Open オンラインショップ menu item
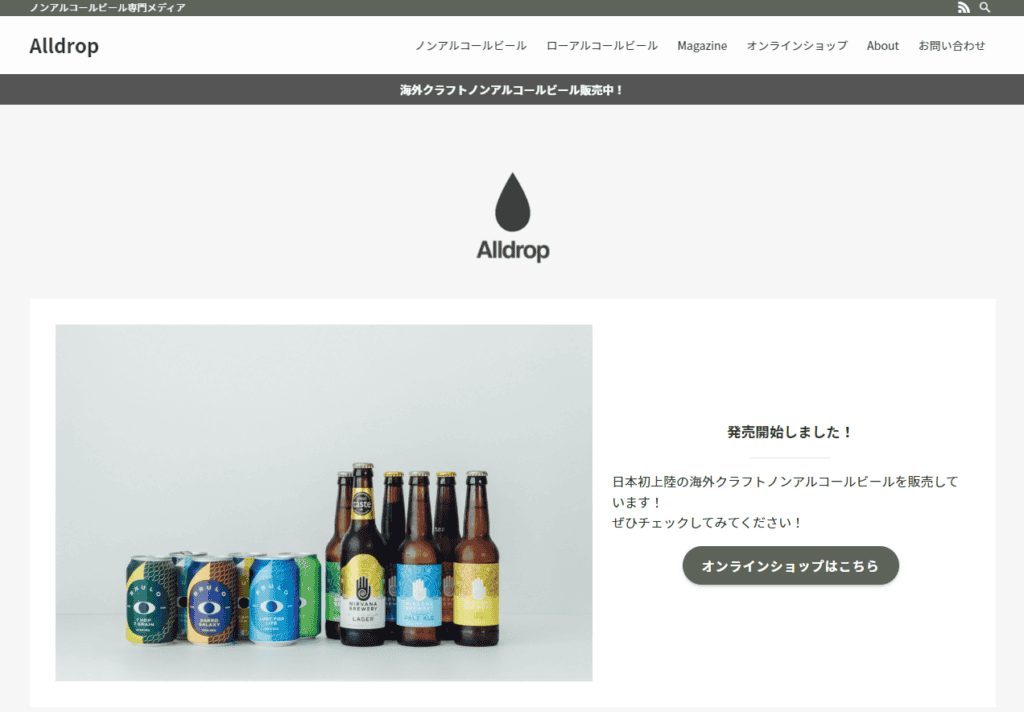The image size is (1024, 712). [x=797, y=46]
